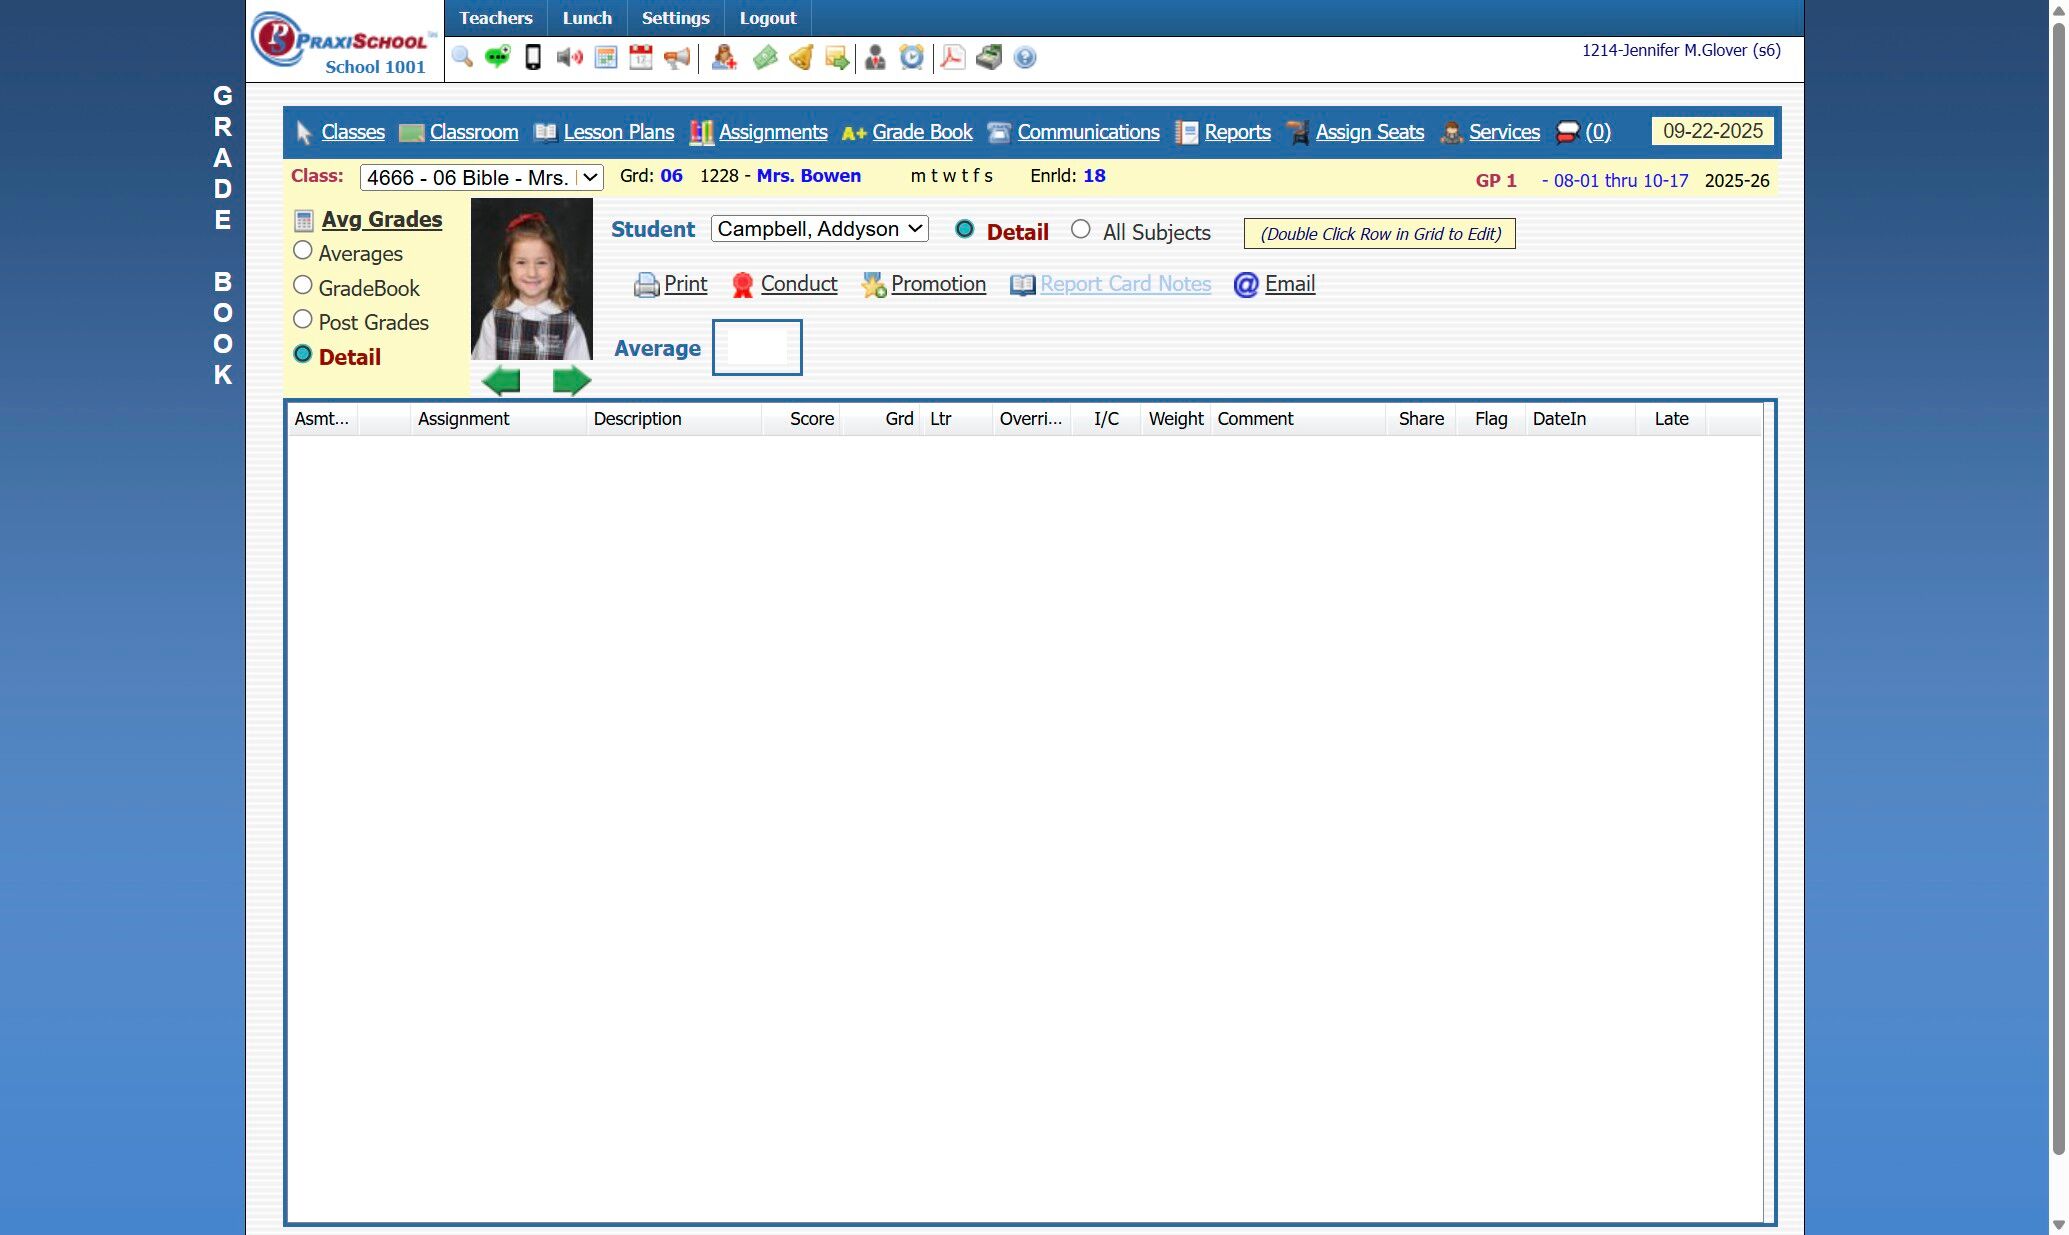Click inside the Average input box

[x=756, y=348]
